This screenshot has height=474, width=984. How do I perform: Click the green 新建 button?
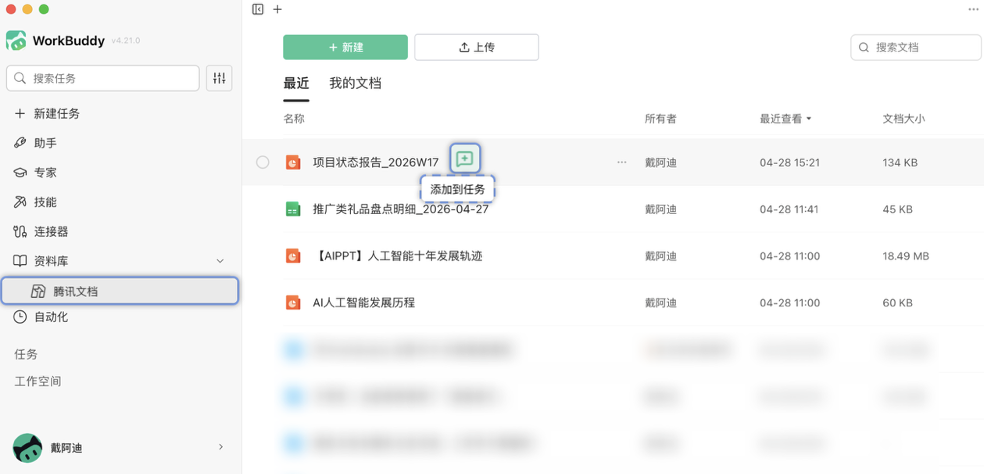[x=345, y=47]
